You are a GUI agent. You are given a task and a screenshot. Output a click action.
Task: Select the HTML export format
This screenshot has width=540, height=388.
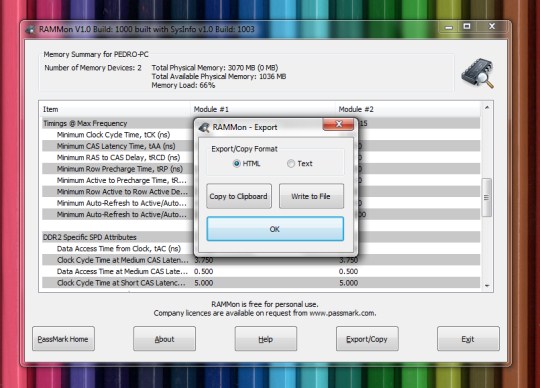pyautogui.click(x=237, y=164)
